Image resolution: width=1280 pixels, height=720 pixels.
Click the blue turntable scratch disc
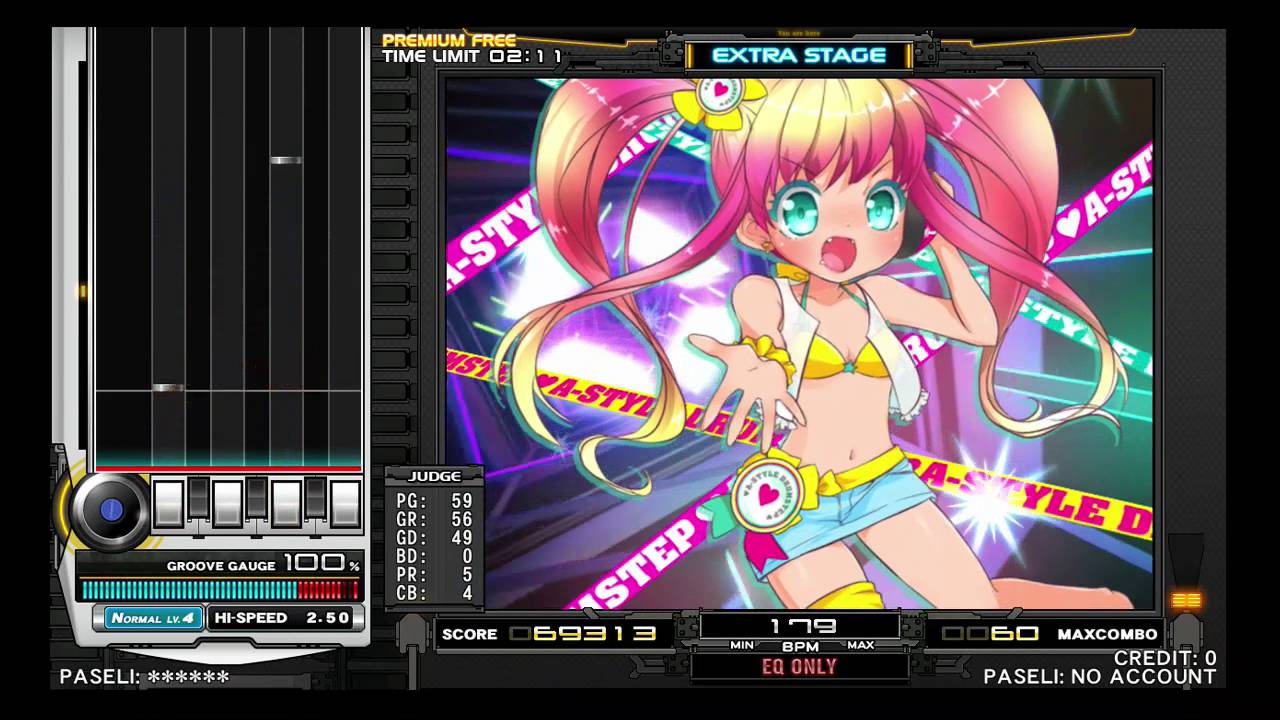pos(111,509)
